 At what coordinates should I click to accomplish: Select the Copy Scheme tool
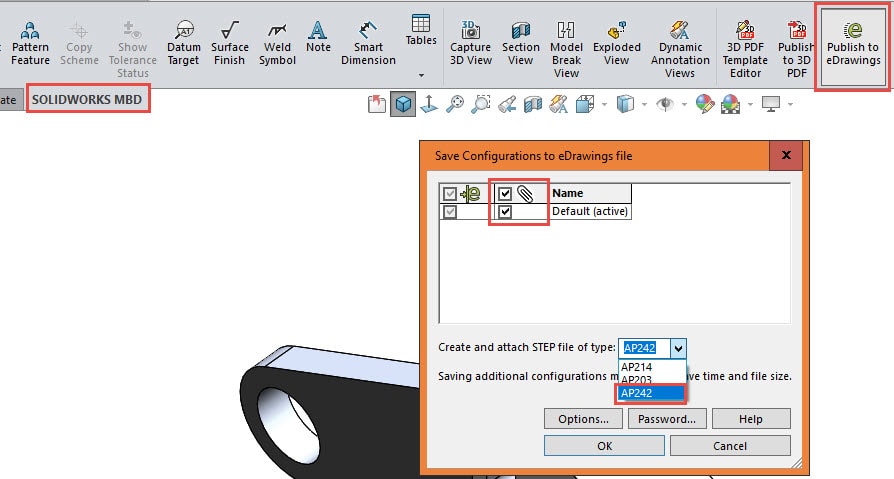tap(79, 44)
